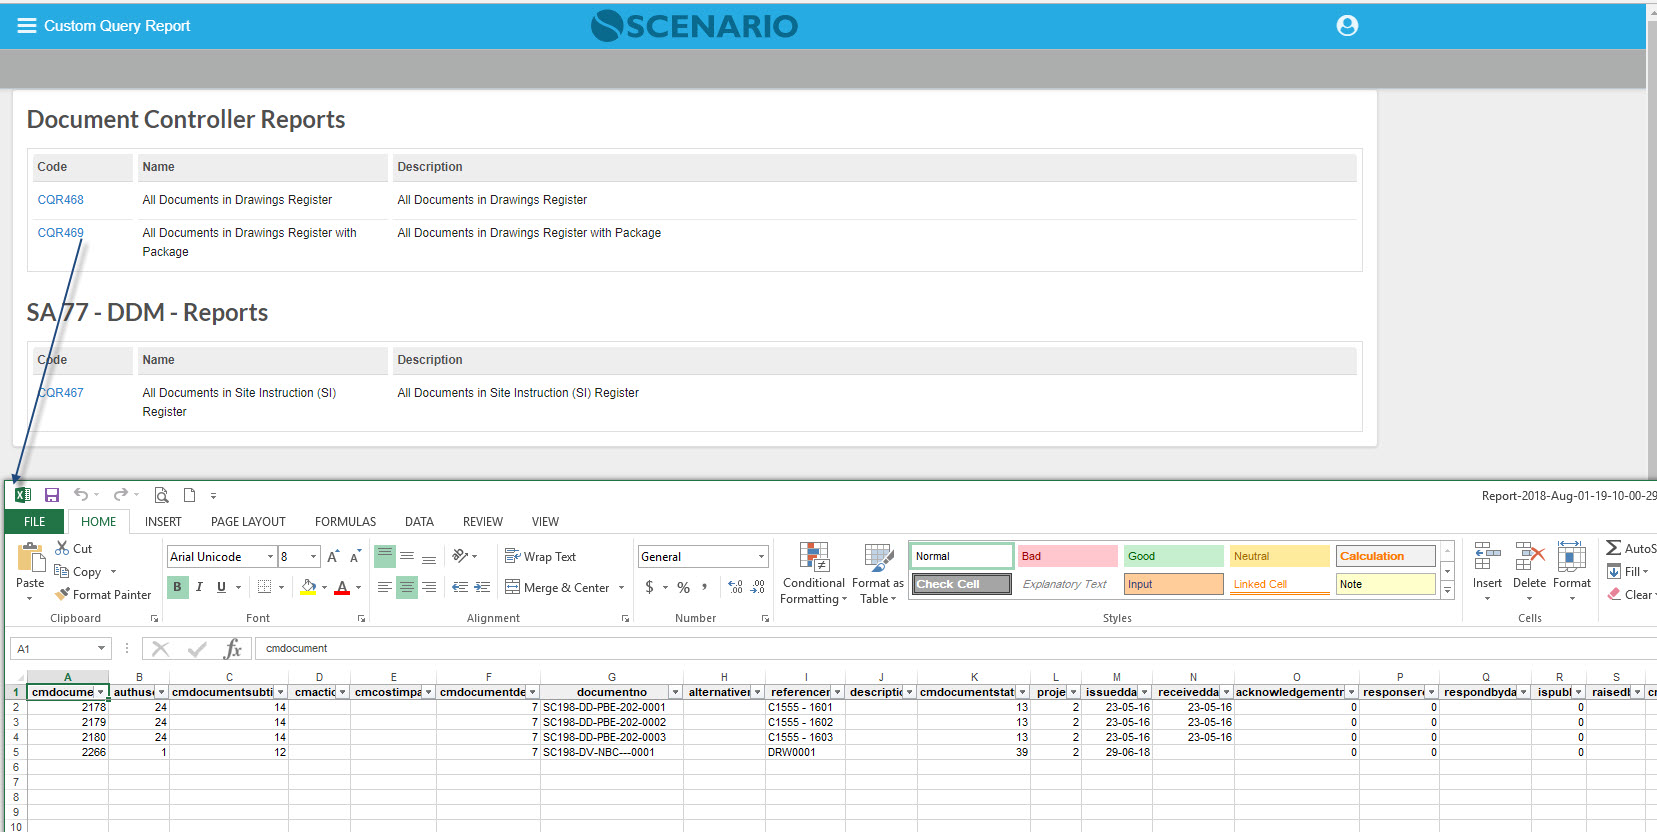Open filter dropdown for documentno column
Viewport: 1657px width, 832px height.
point(675,692)
